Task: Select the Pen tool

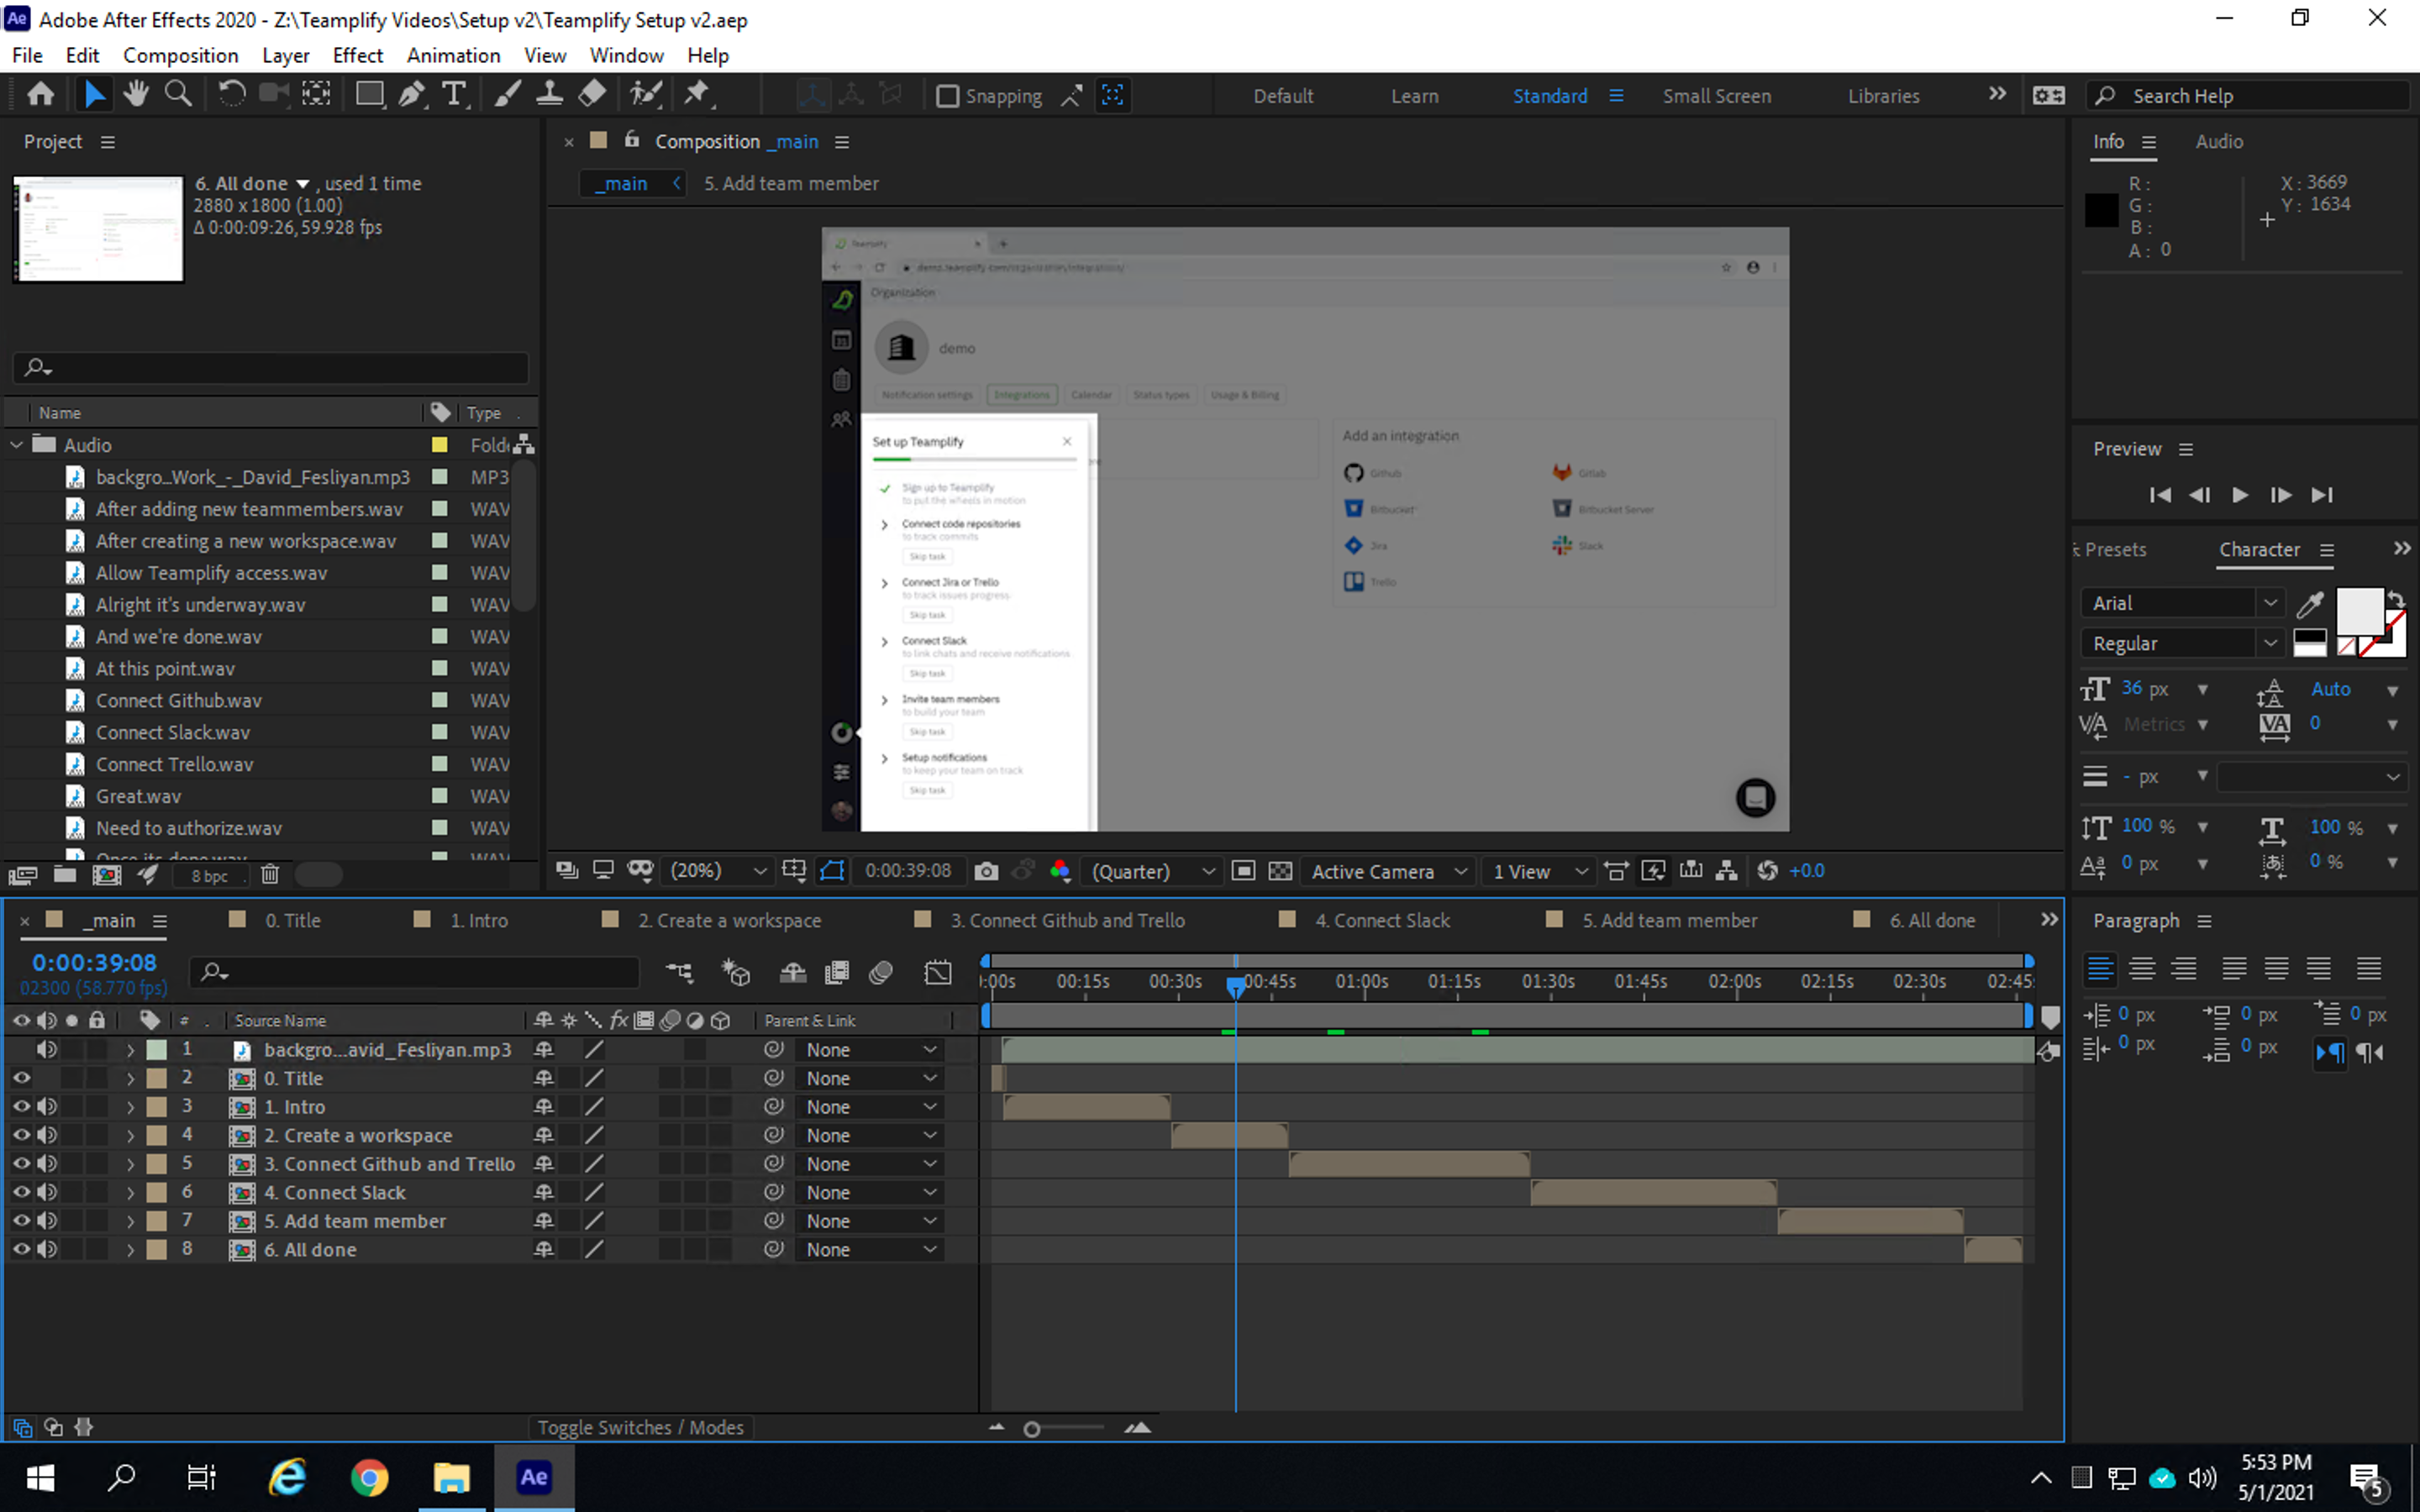Action: pos(411,95)
